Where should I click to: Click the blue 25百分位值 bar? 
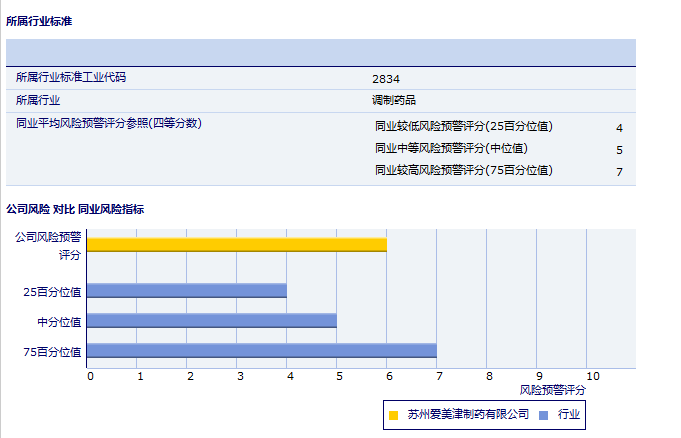point(187,291)
